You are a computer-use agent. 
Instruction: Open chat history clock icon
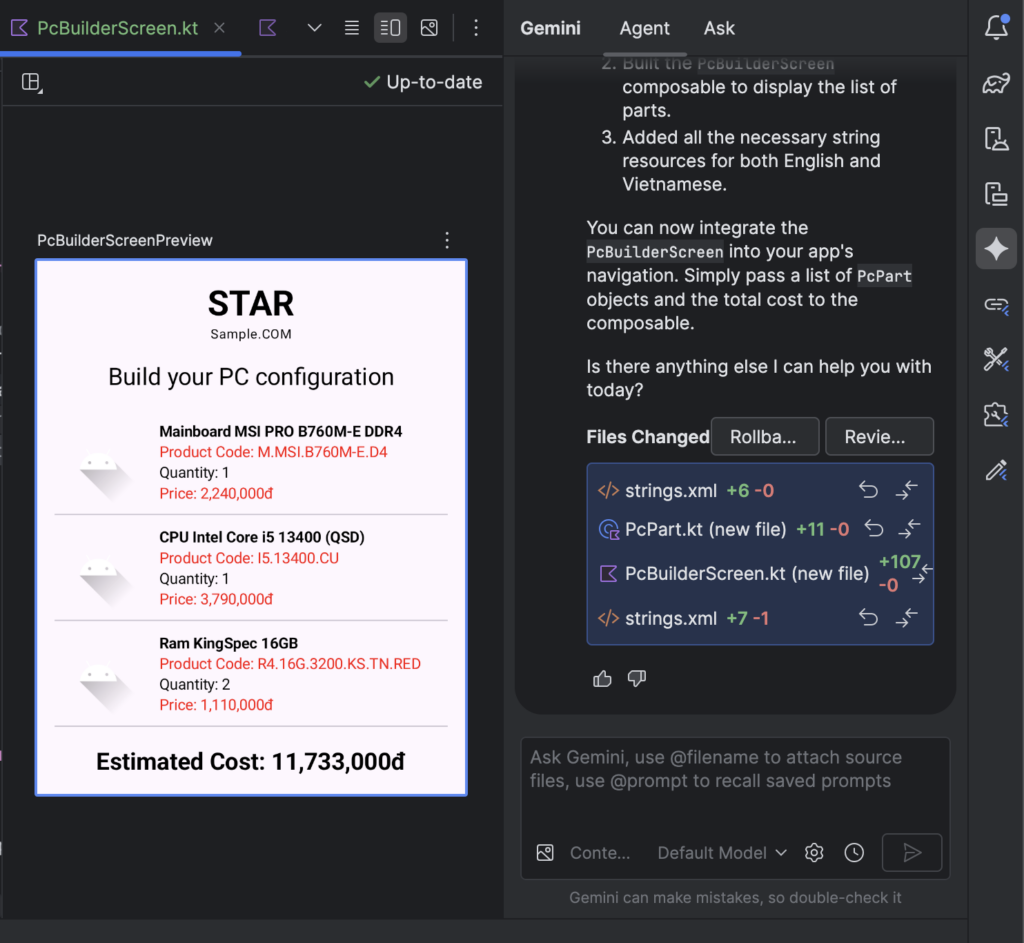854,853
